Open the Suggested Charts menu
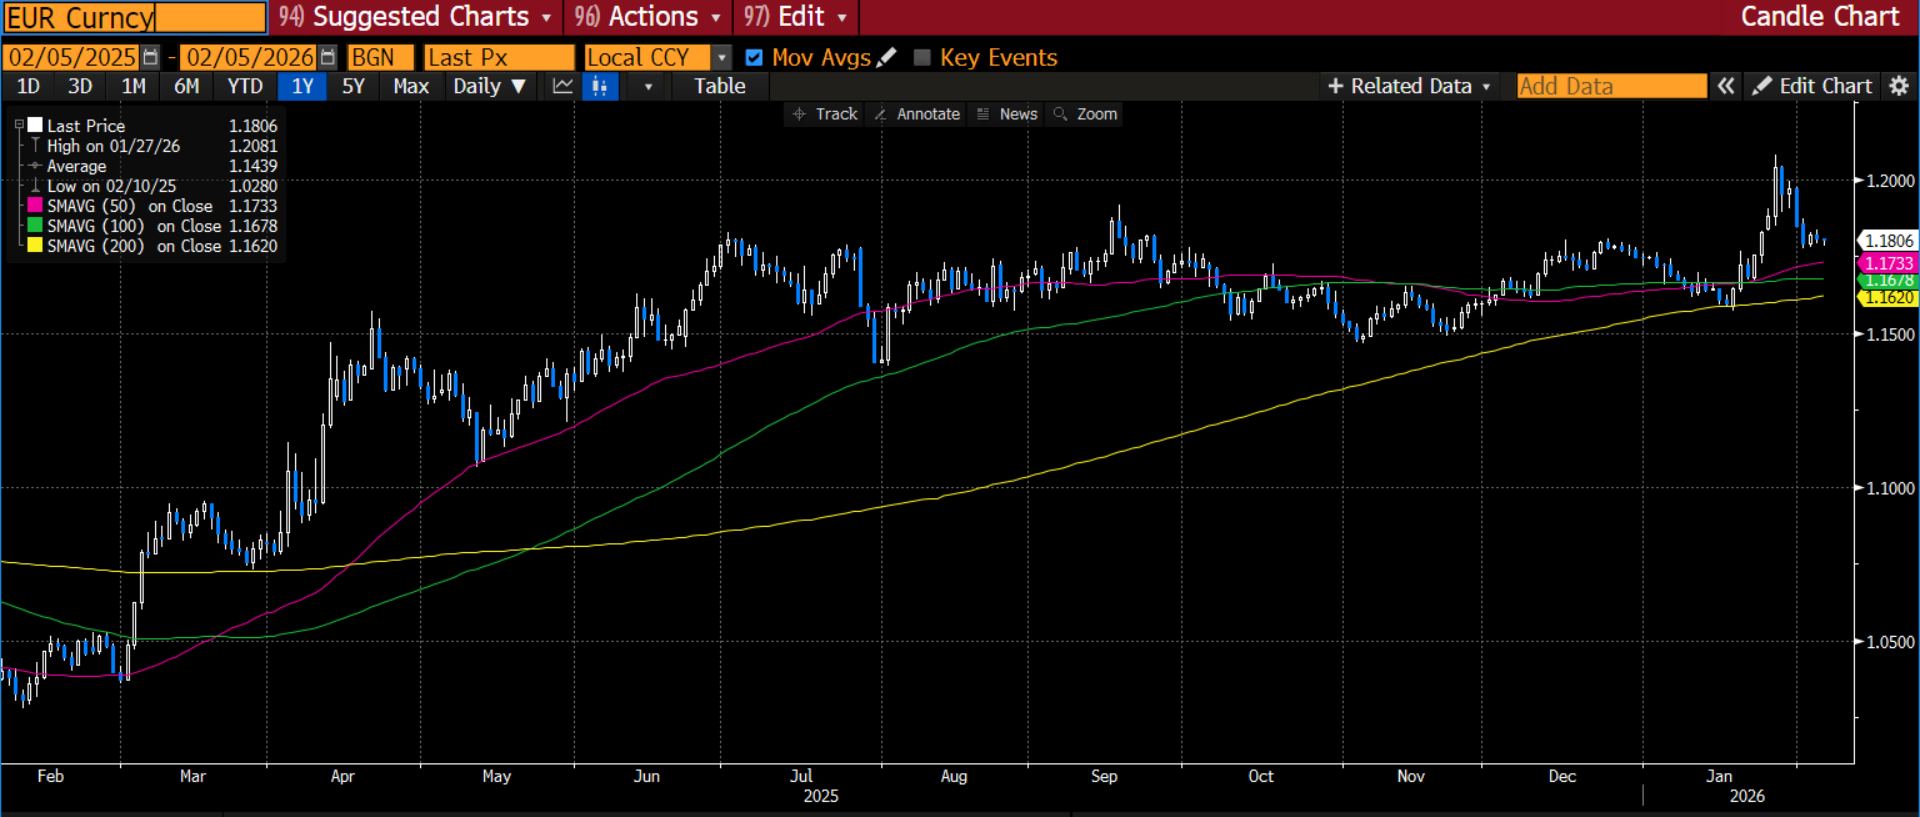Screen dimensions: 1920x817 (x=415, y=17)
